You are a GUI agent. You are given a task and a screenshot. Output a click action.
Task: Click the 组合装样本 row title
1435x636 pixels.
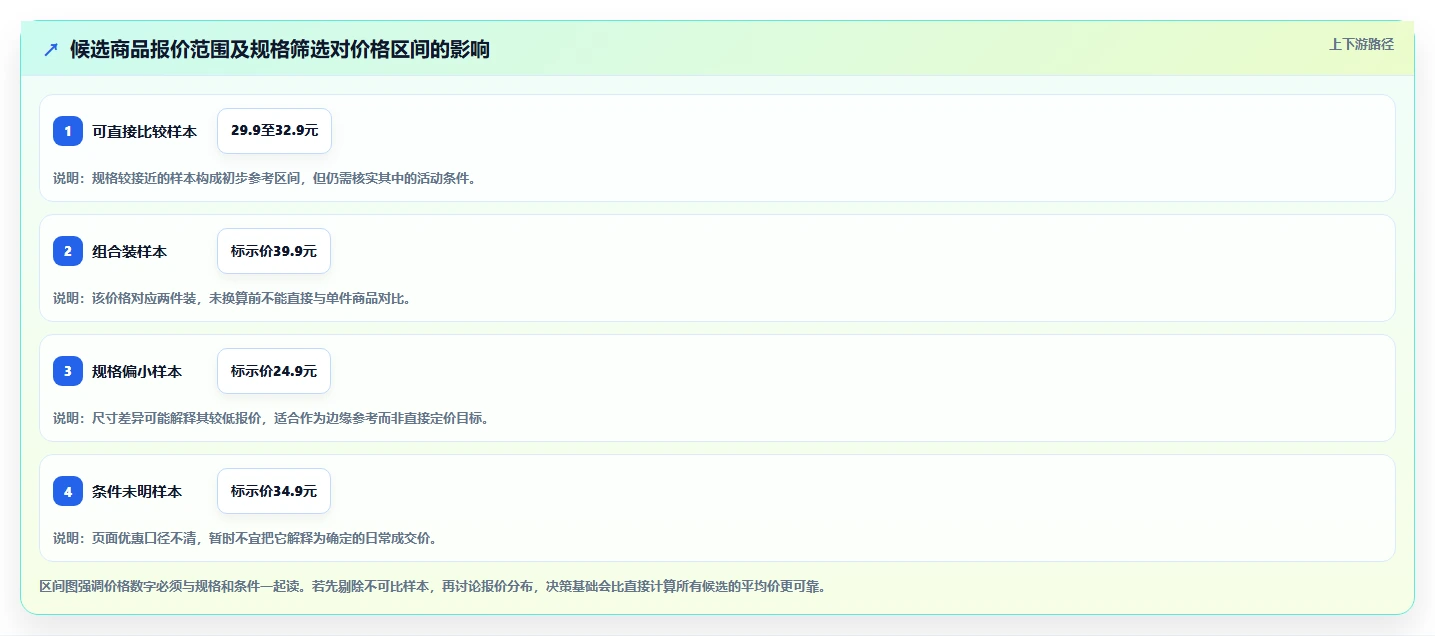tap(129, 251)
